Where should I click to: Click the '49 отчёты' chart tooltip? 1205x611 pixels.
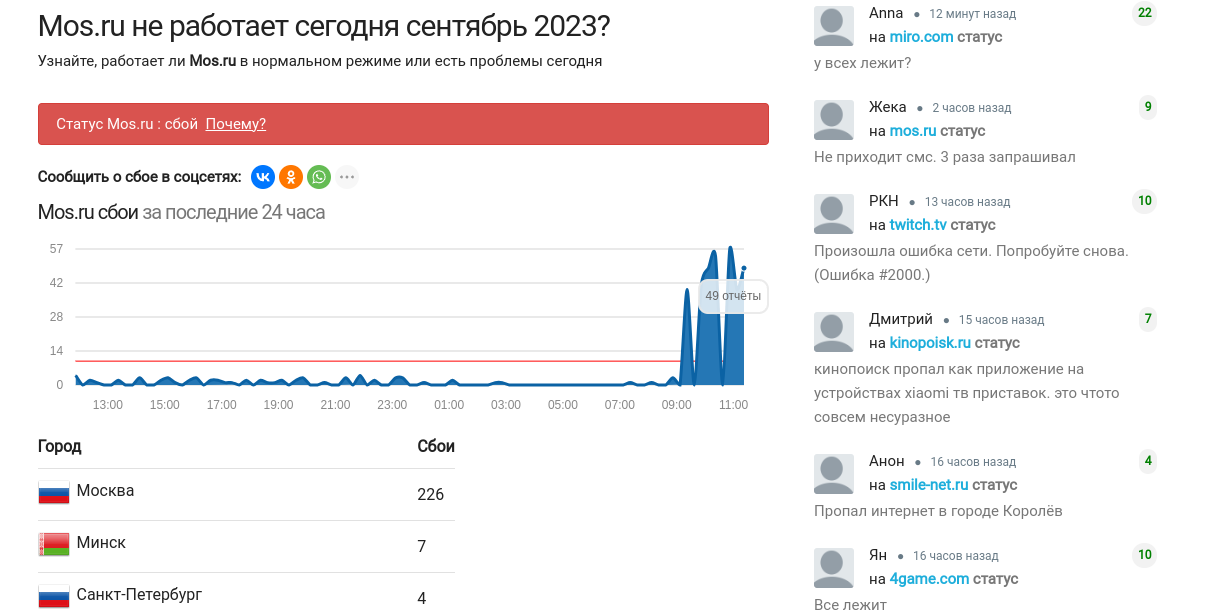(x=733, y=296)
